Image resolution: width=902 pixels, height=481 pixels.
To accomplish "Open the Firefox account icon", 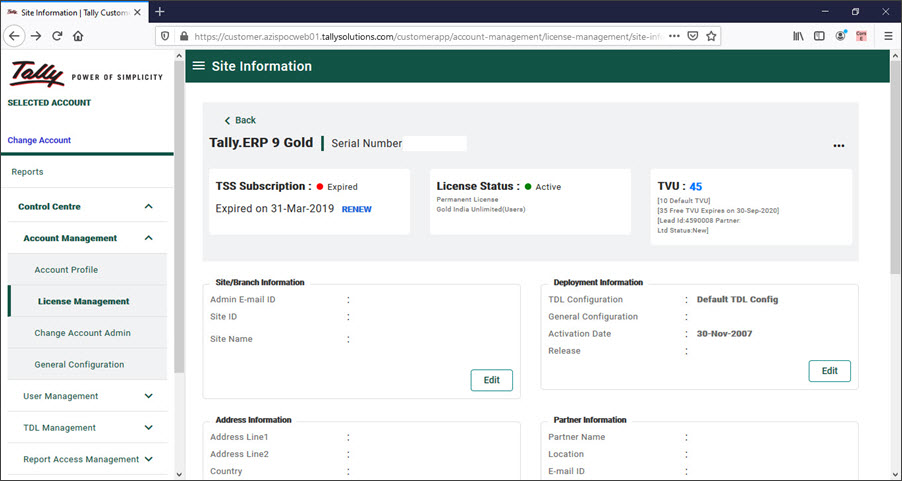I will tap(840, 36).
